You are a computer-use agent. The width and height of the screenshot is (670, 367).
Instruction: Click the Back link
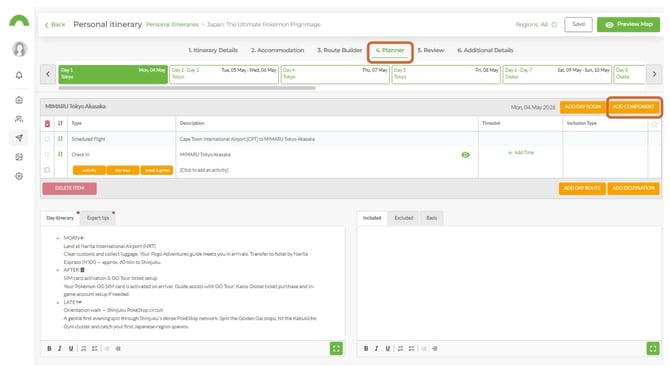[55, 25]
